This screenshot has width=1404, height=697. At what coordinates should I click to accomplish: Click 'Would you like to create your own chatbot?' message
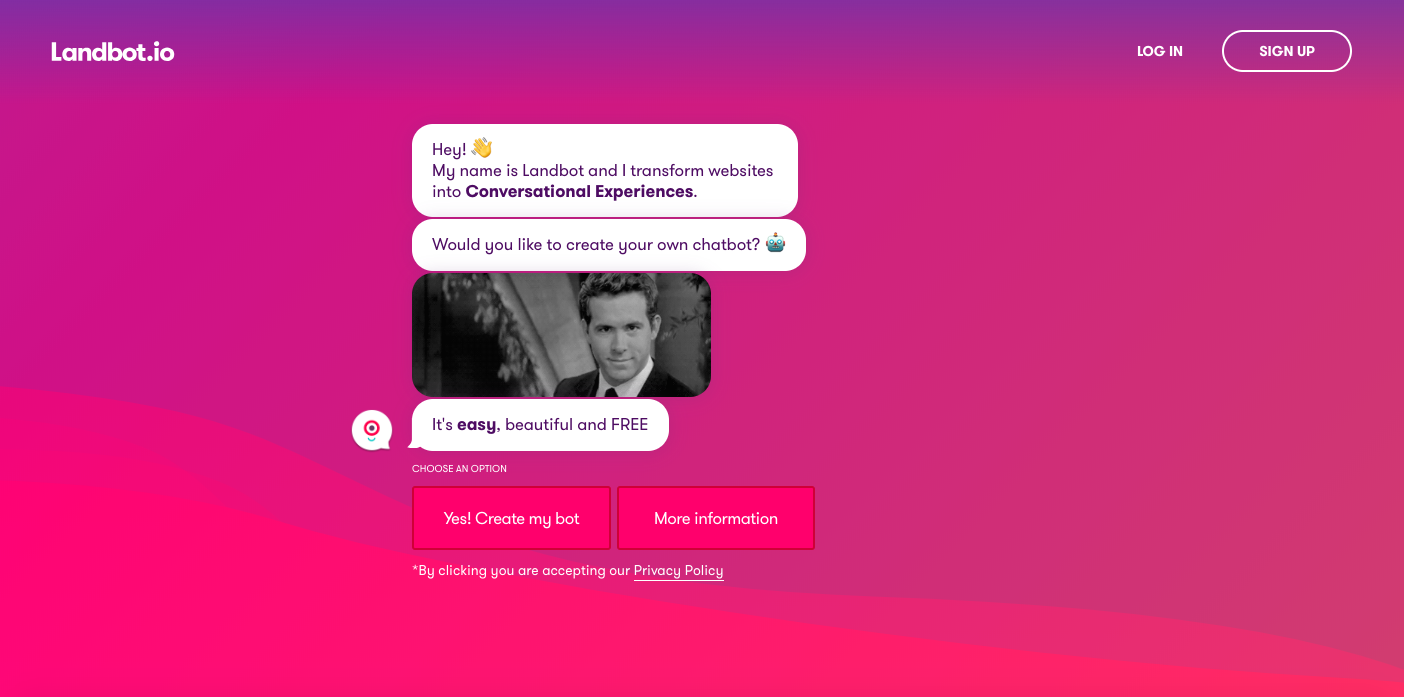pos(609,245)
